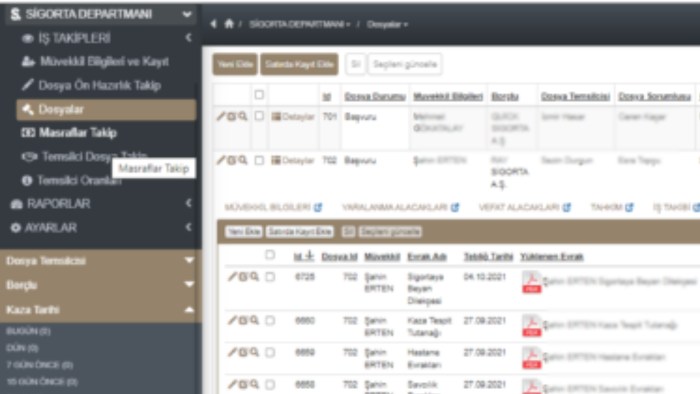Switch to the YARALANMA ALACAKLARI tab

click(x=395, y=207)
